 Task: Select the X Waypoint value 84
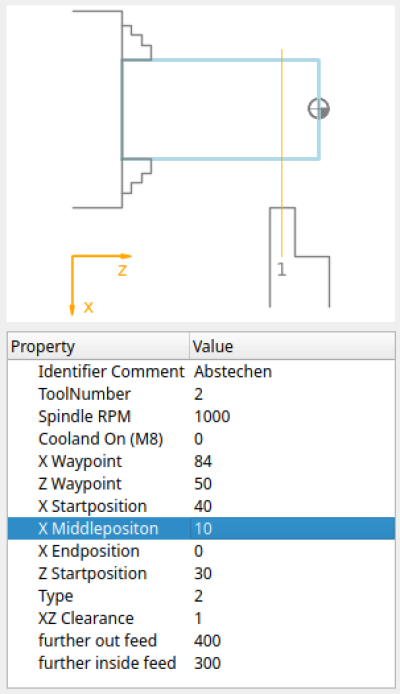203,461
